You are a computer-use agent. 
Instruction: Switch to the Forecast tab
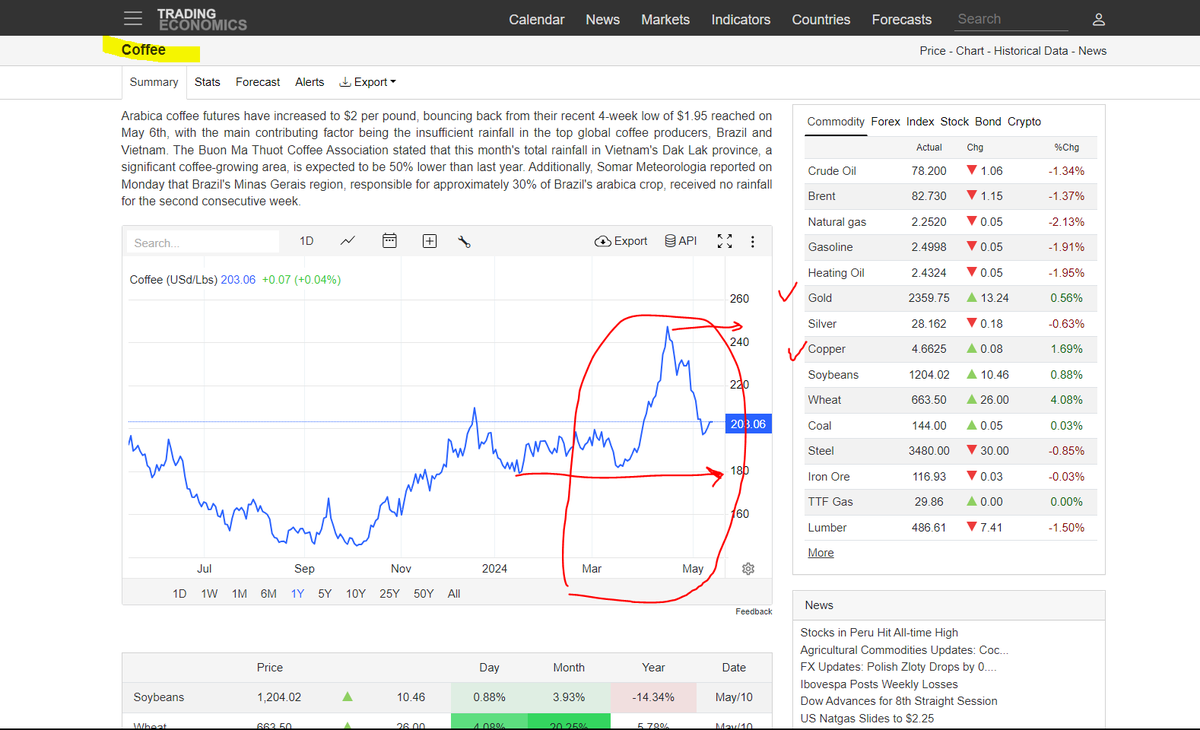(258, 82)
